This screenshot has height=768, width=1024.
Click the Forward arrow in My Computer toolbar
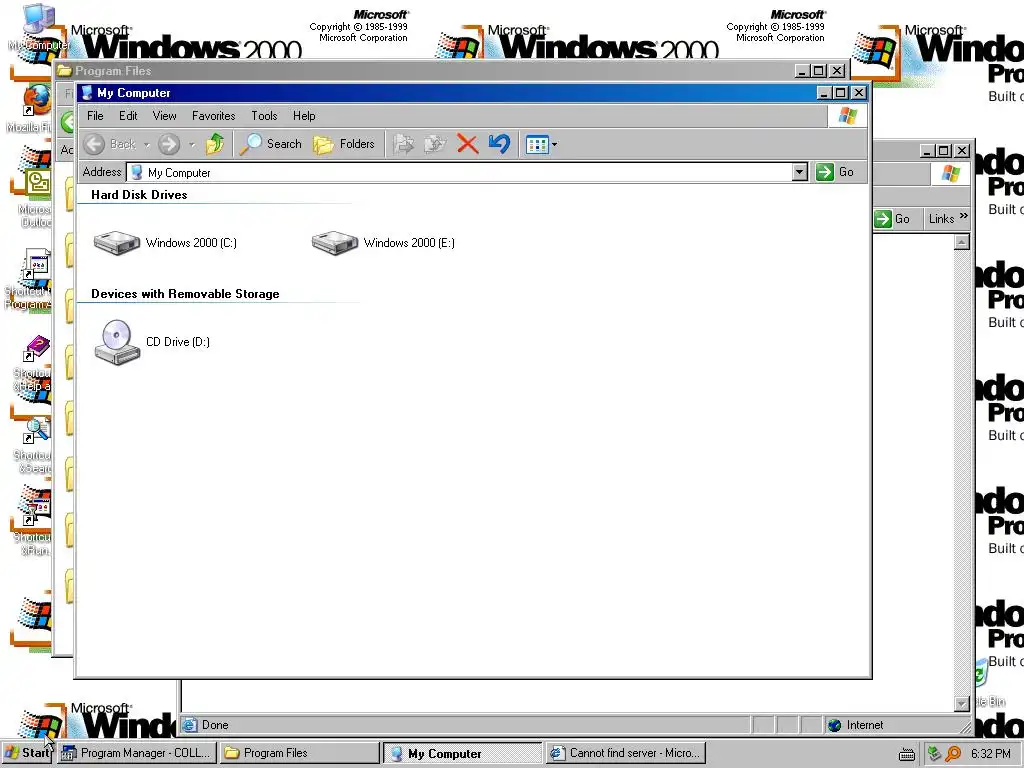(168, 144)
